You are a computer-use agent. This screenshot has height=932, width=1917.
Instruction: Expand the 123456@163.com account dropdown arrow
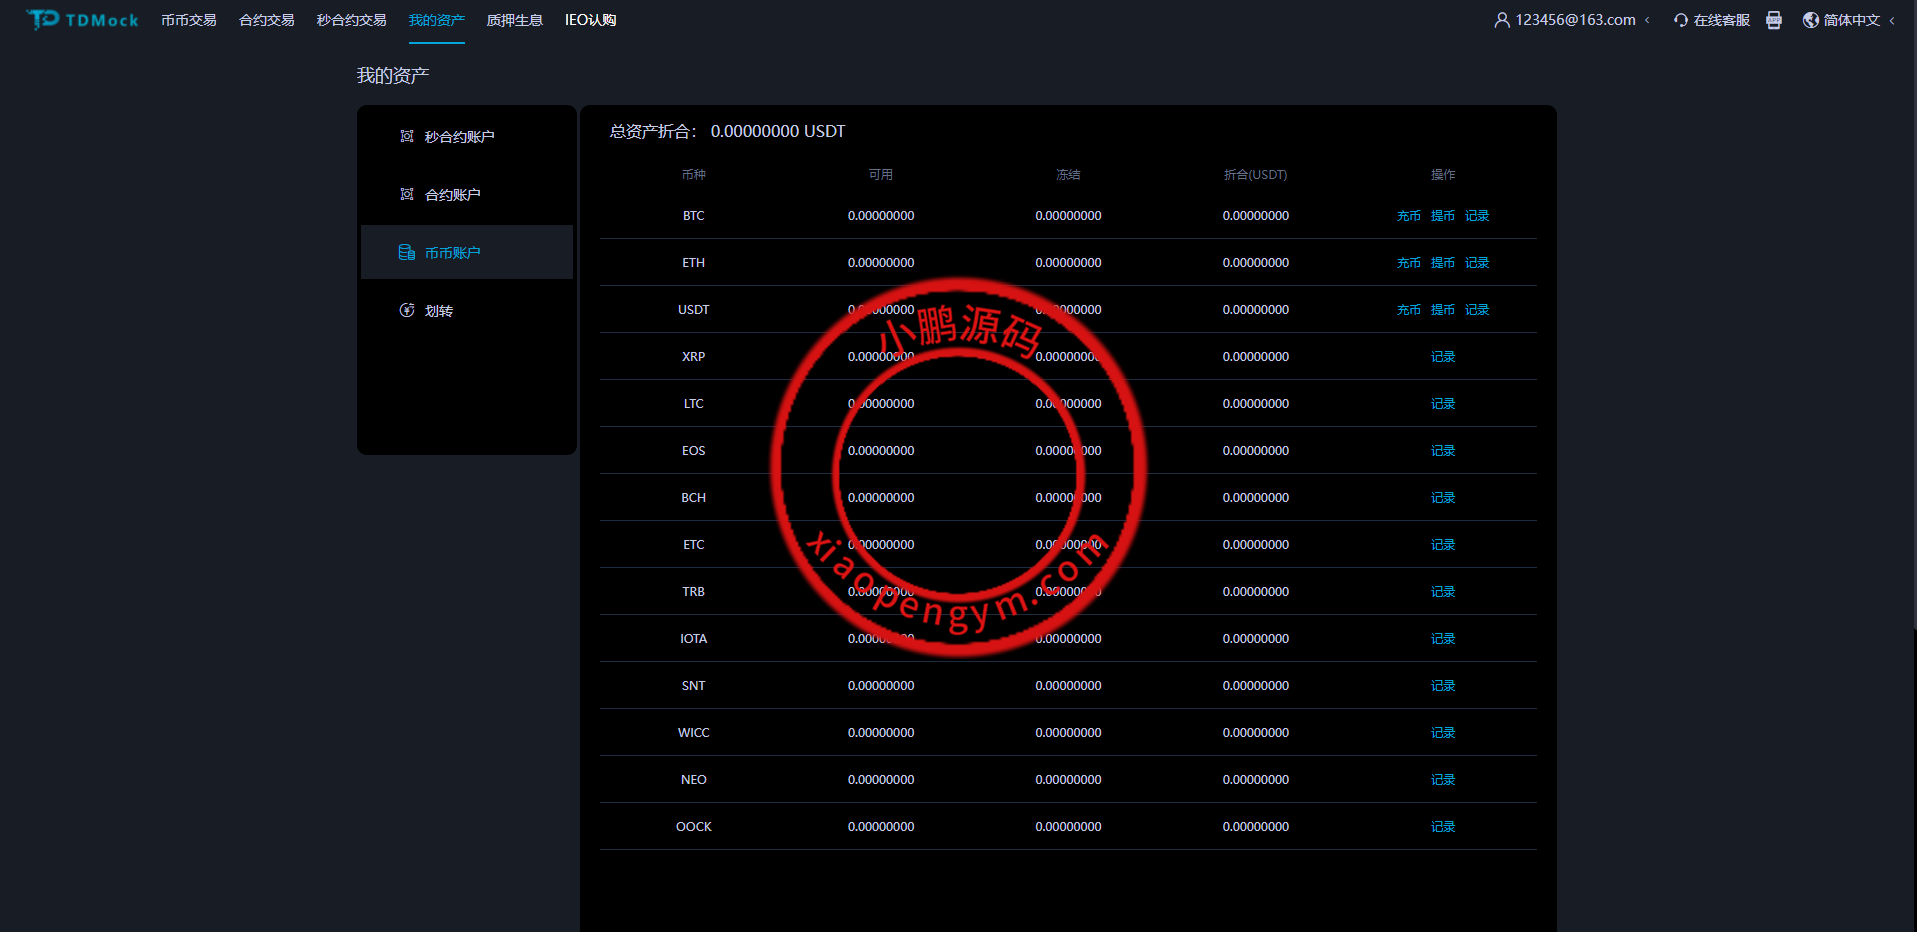click(1647, 20)
